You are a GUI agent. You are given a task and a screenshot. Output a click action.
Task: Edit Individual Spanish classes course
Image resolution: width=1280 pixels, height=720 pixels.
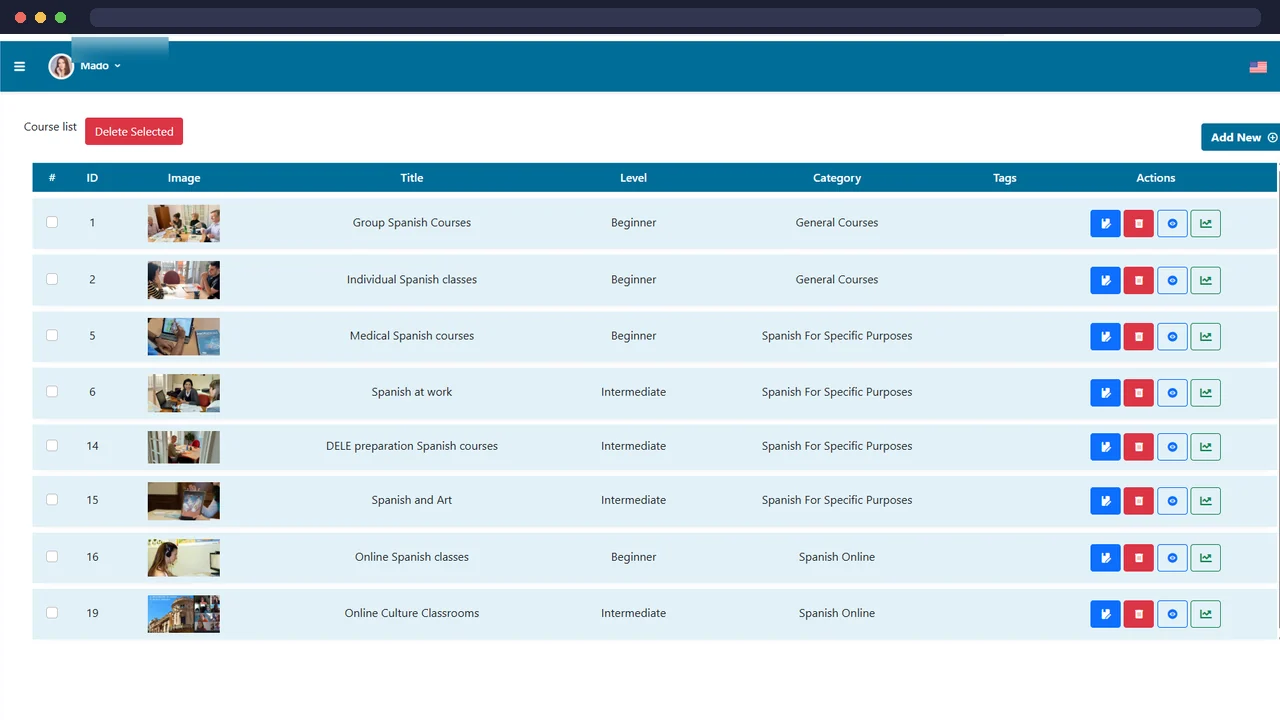(1105, 280)
